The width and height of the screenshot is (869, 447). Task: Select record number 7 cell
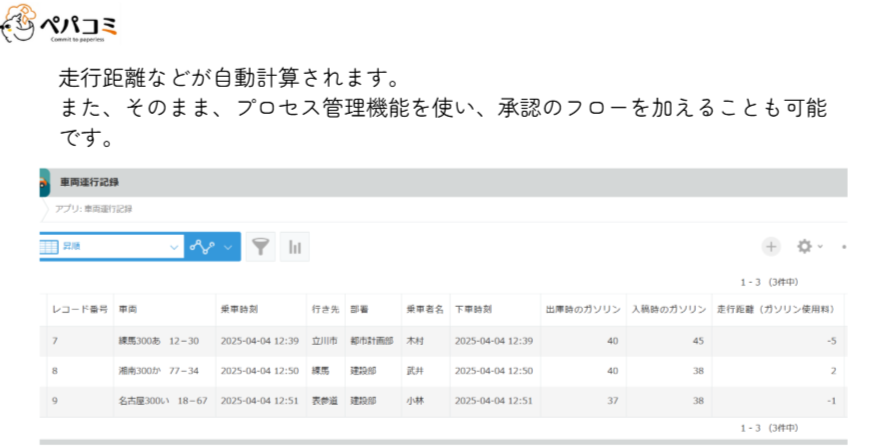click(x=55, y=341)
